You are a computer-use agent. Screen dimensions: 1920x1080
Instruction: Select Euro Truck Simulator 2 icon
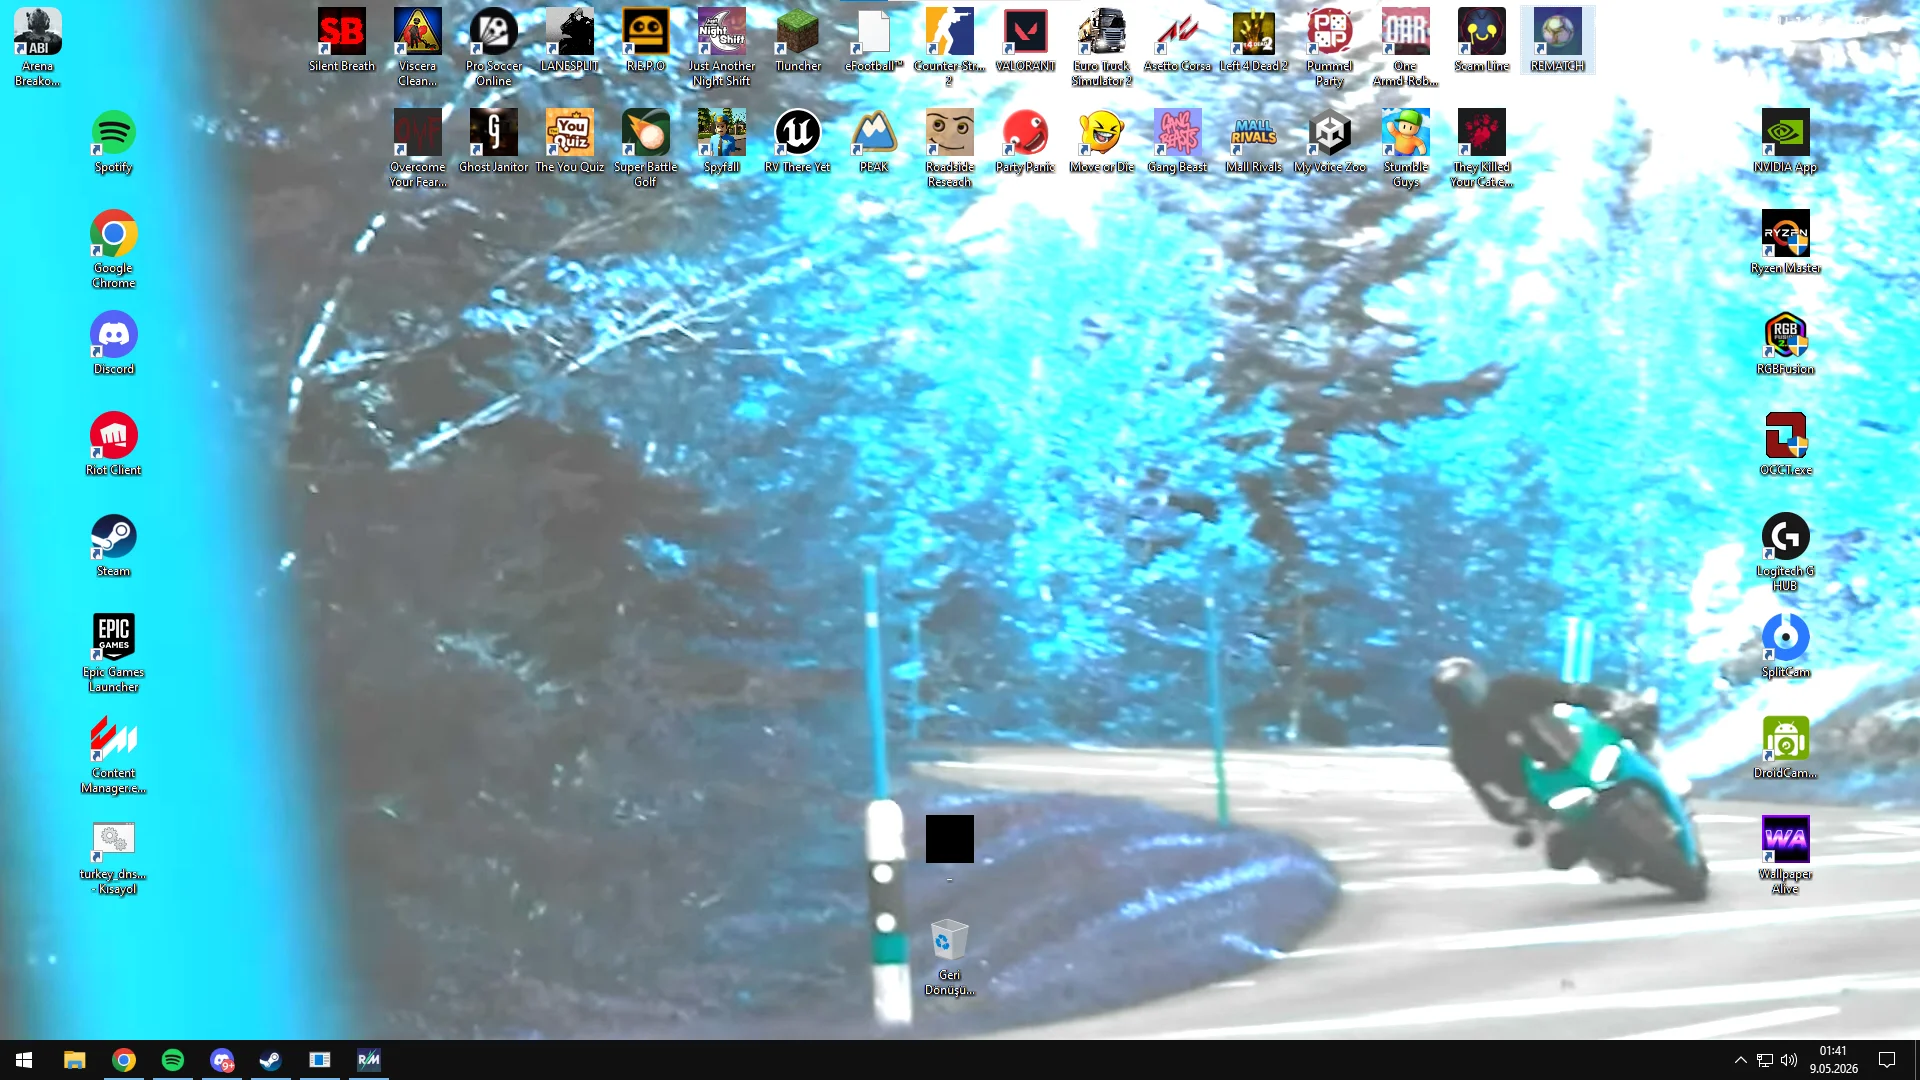tap(1102, 47)
